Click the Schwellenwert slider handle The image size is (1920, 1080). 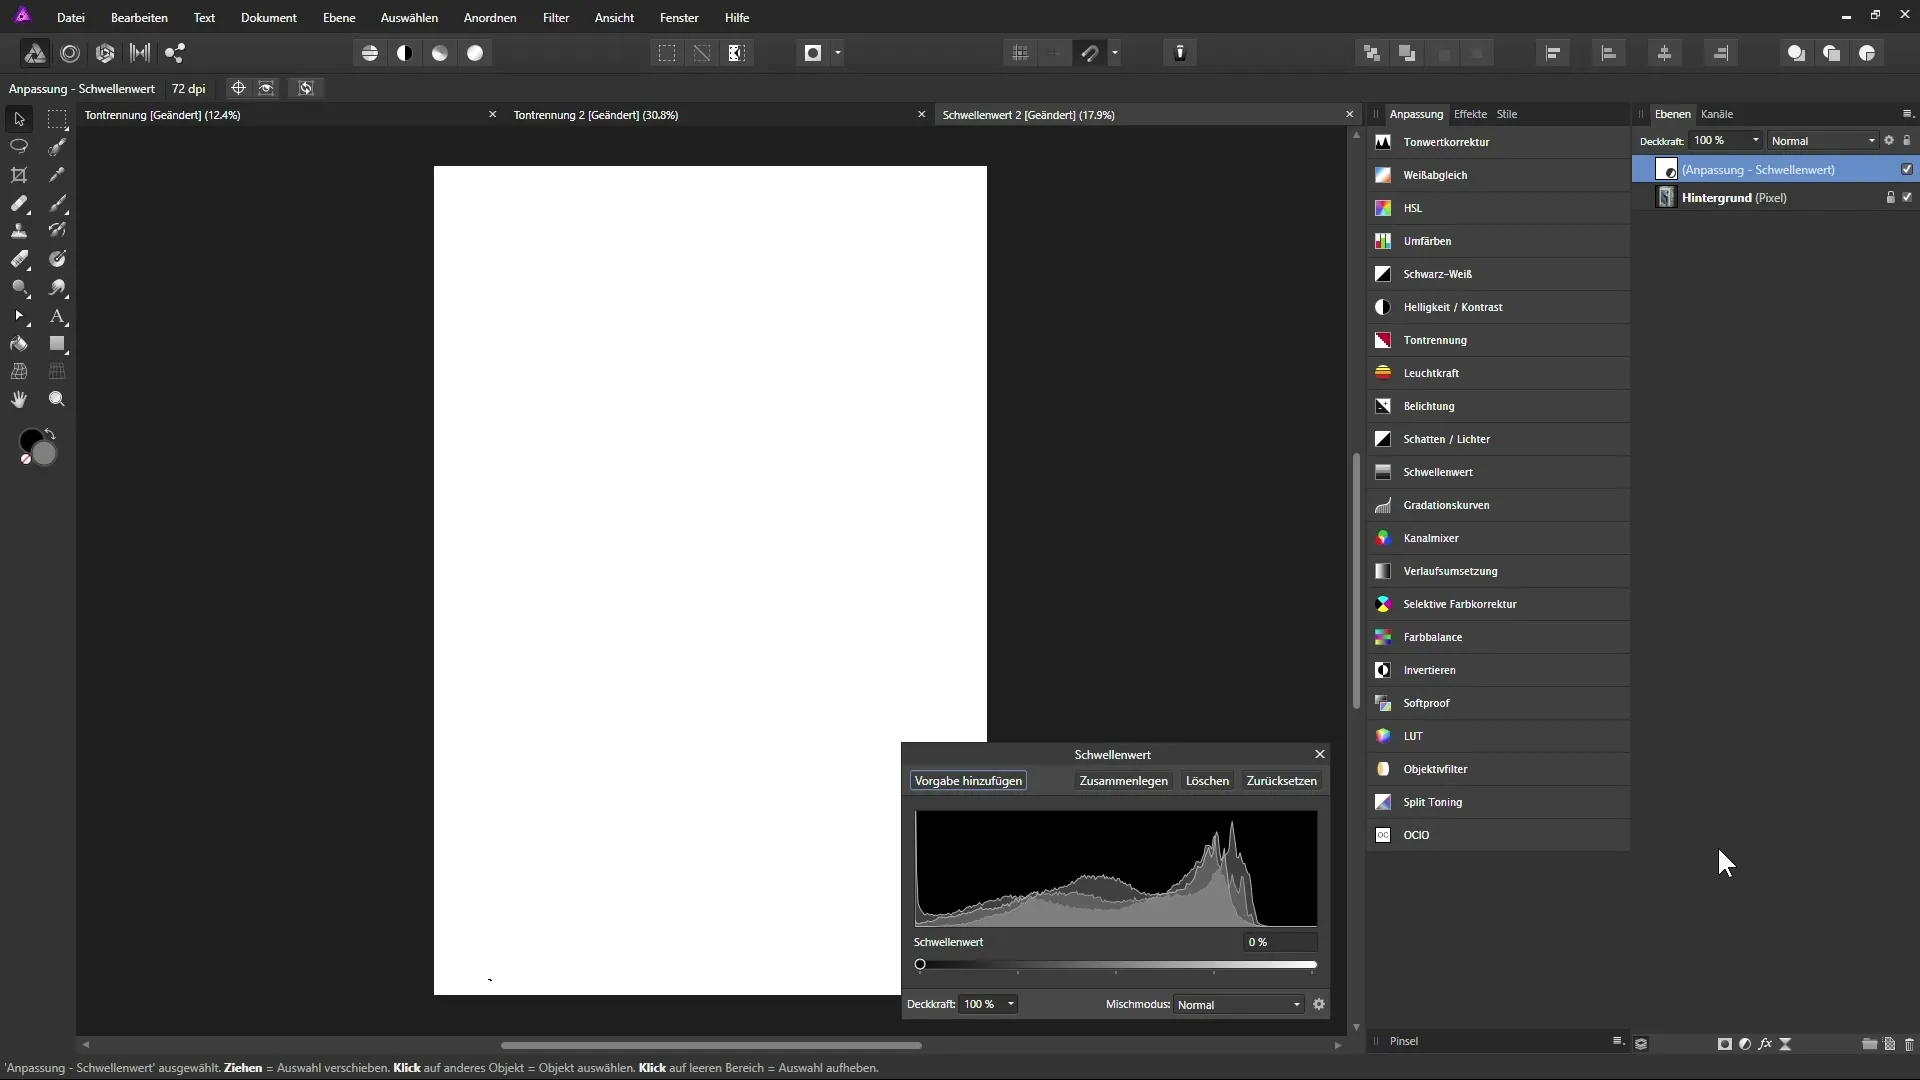(x=920, y=965)
